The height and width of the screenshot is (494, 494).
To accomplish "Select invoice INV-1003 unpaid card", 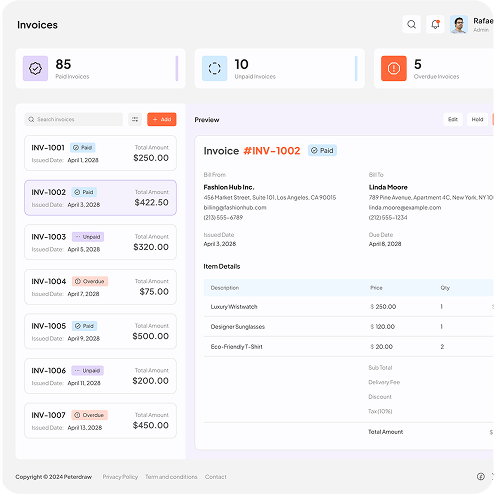I will click(100, 242).
